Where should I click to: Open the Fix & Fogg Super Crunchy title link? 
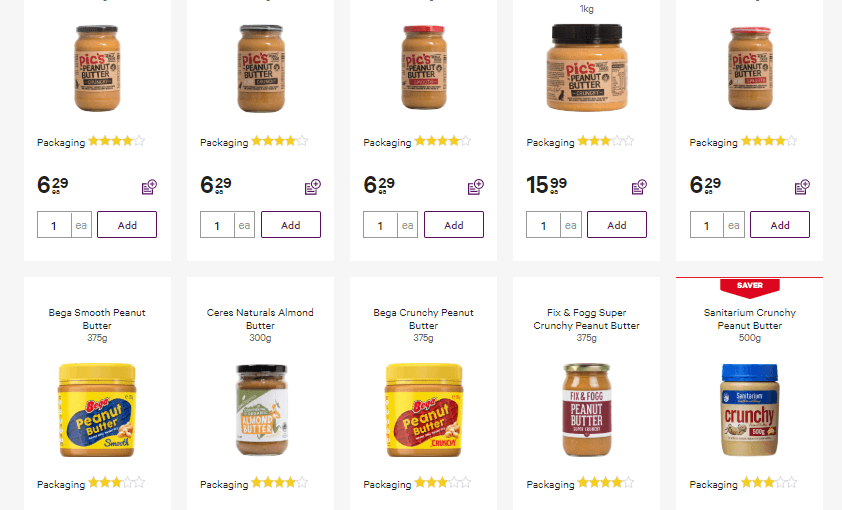586,319
